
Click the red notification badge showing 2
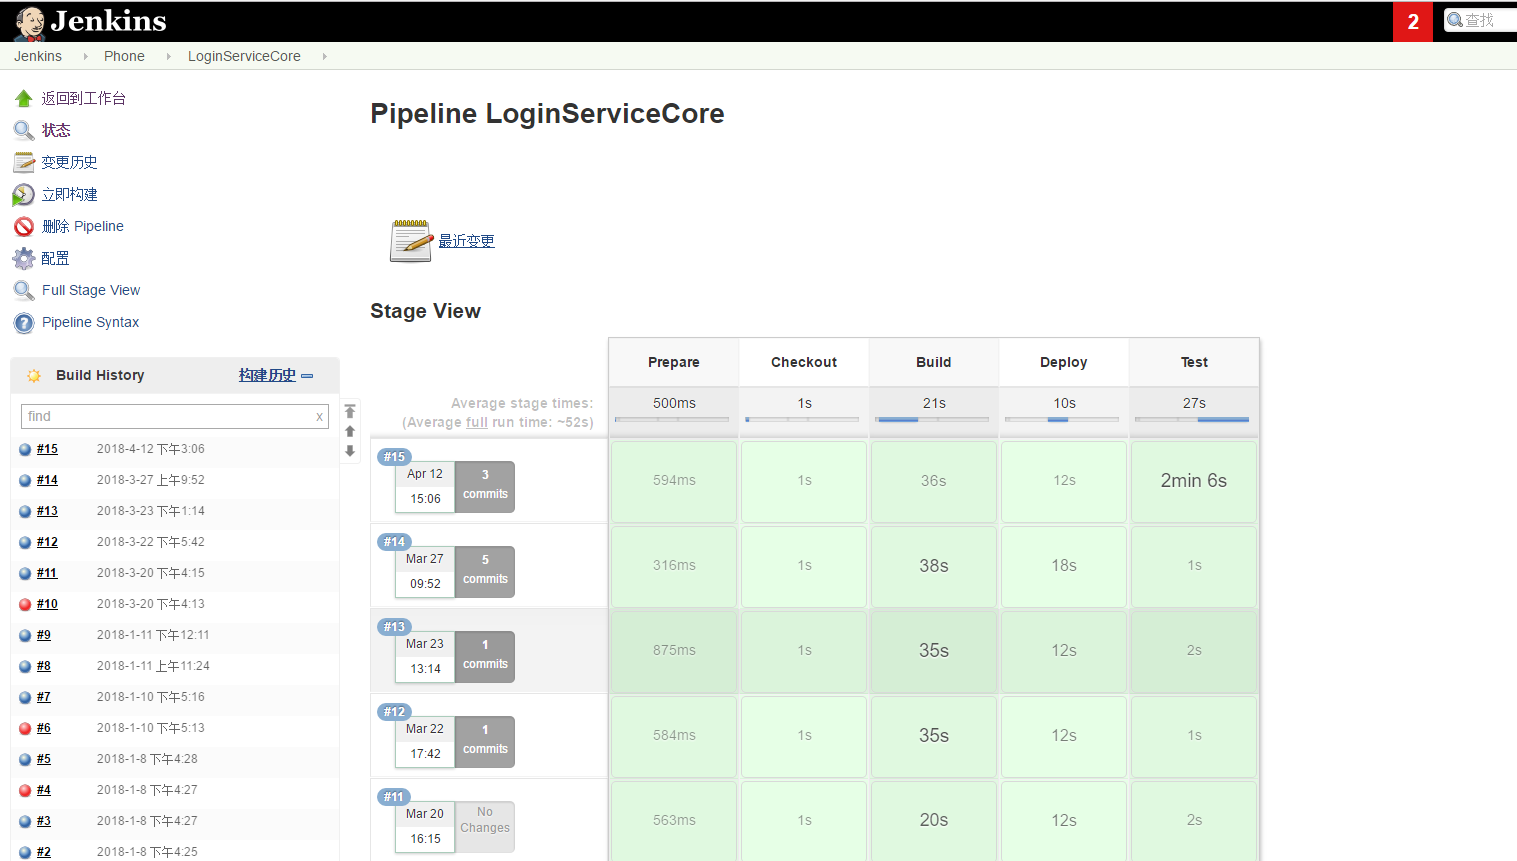[x=1413, y=22]
